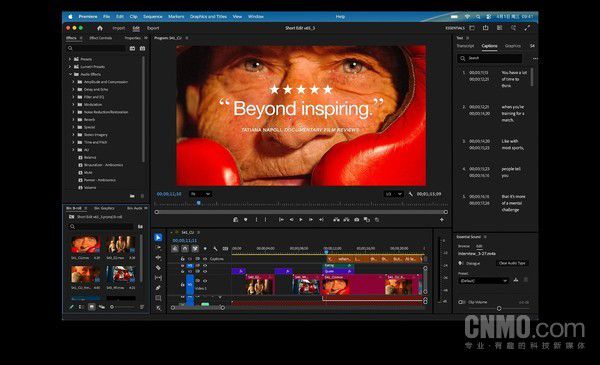Screen dimensions: 600x365
Task: Switch to the Transcript tab
Action: click(x=466, y=46)
